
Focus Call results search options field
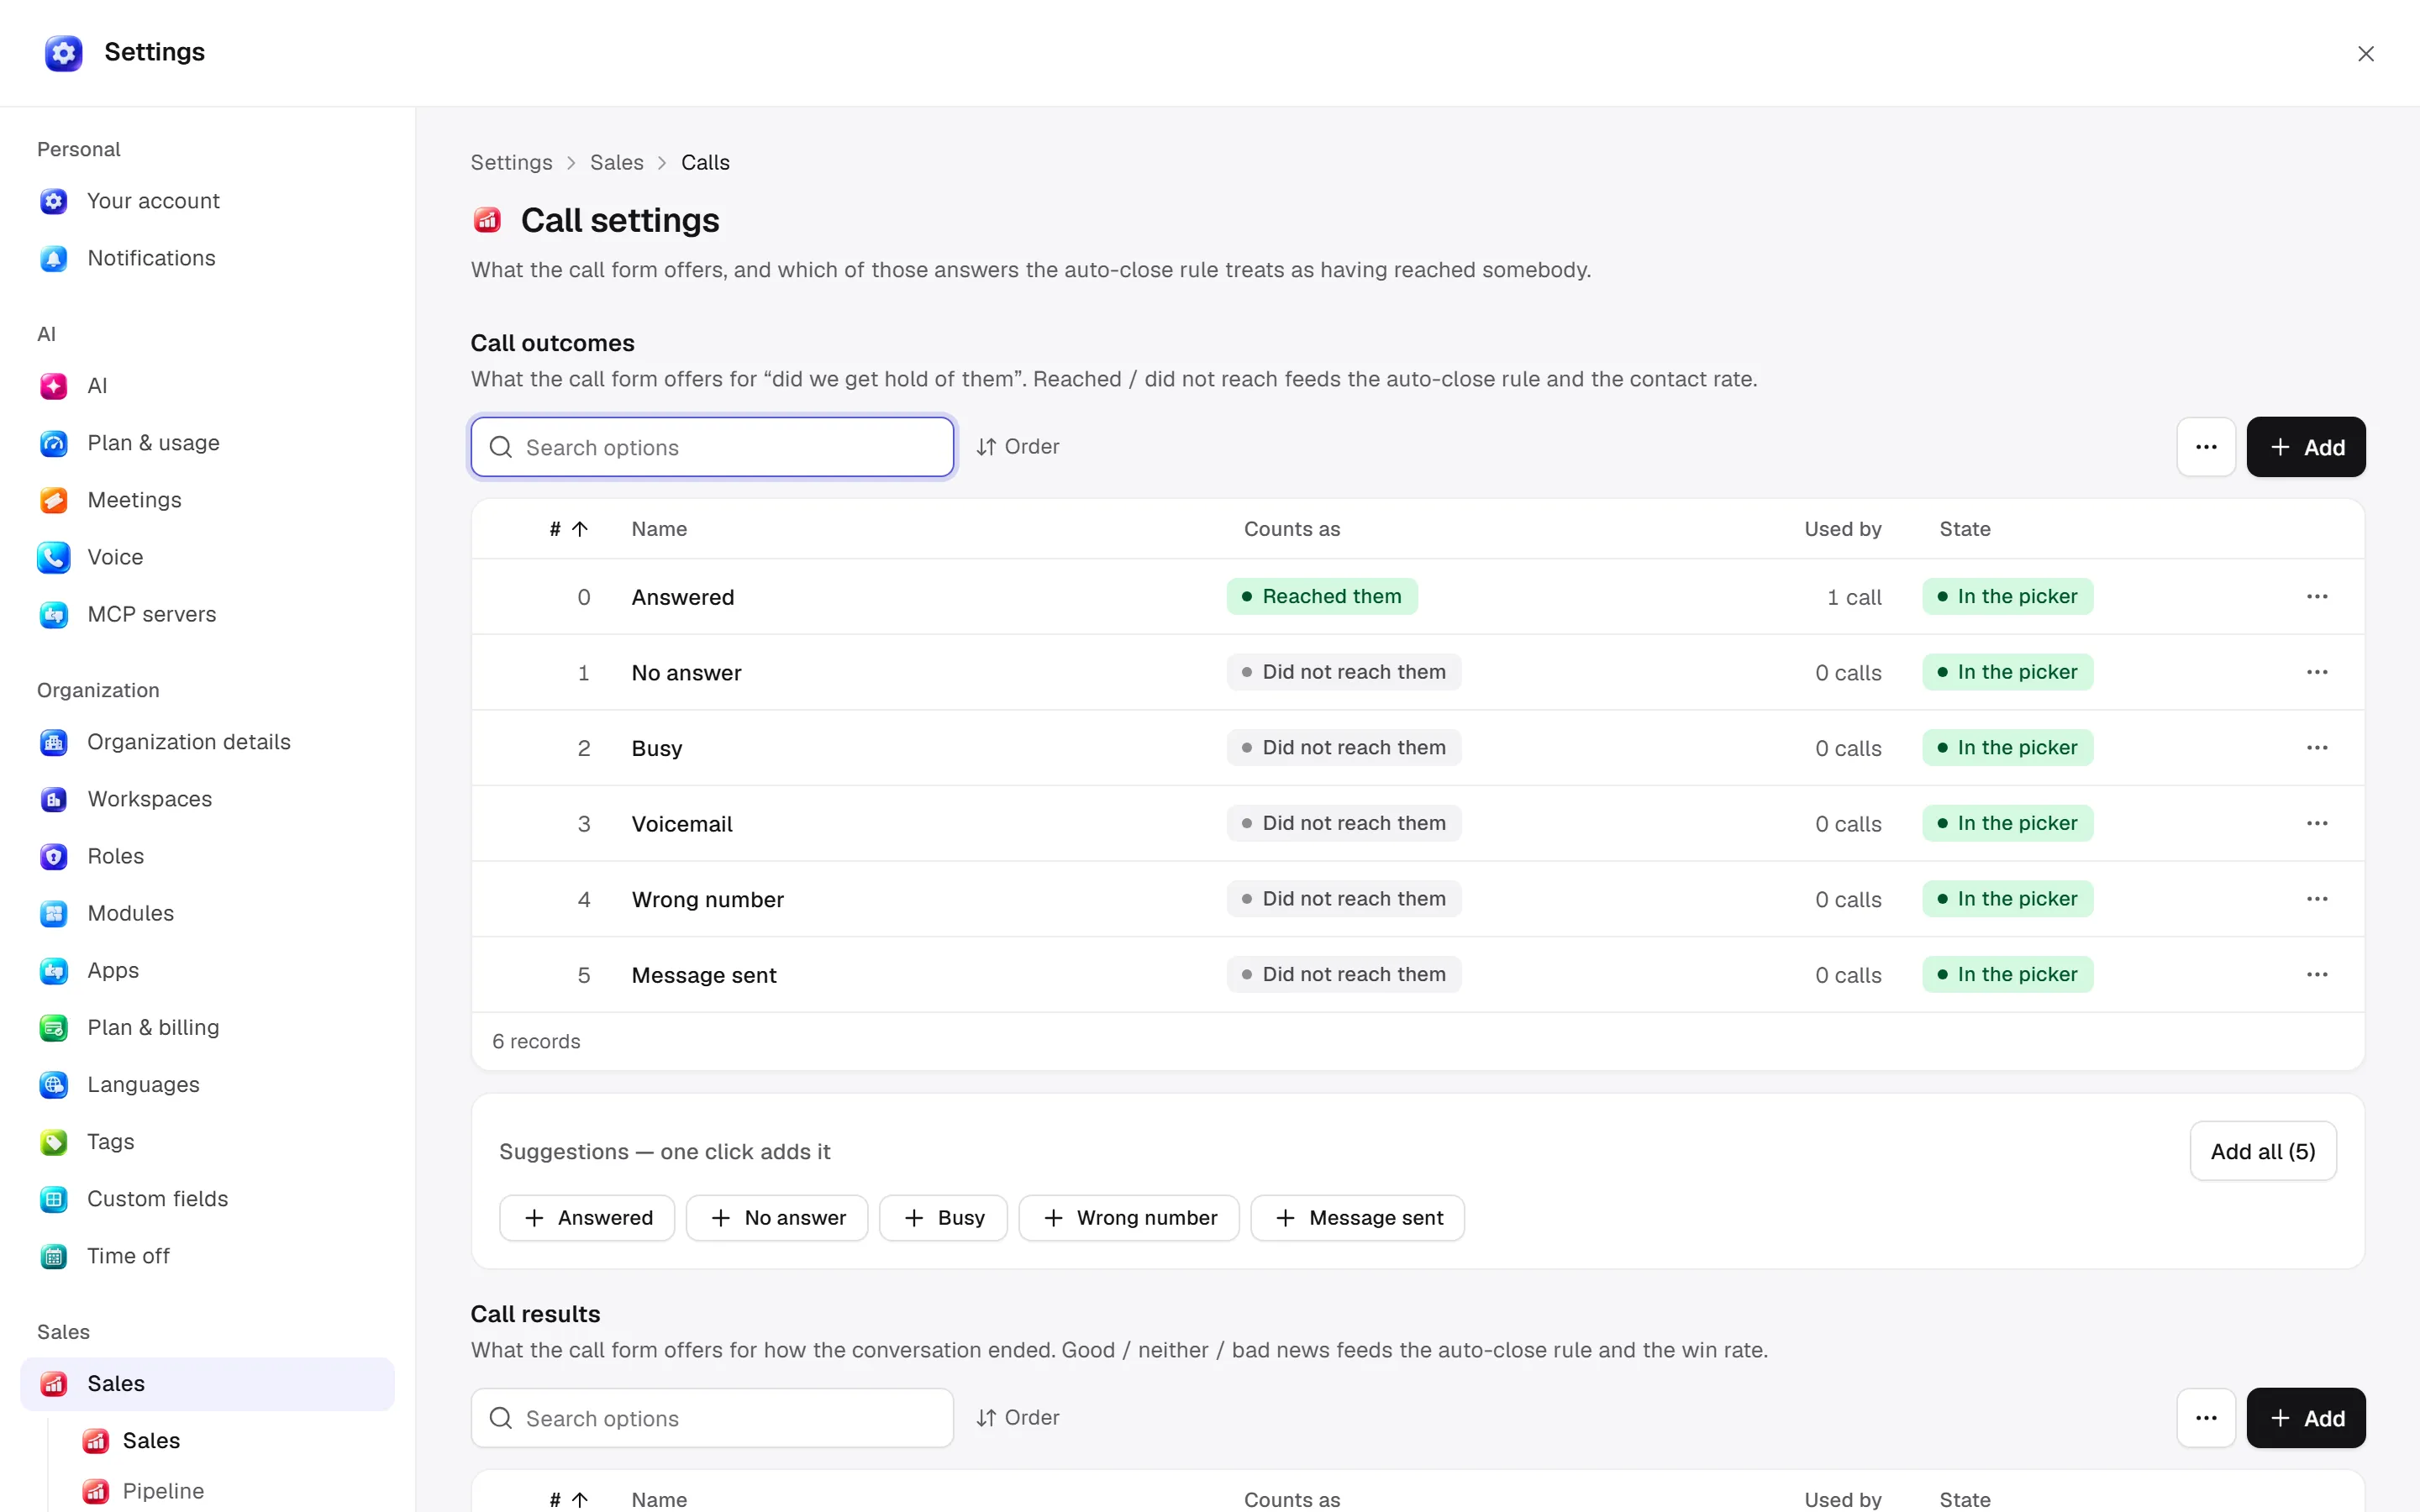(712, 1418)
